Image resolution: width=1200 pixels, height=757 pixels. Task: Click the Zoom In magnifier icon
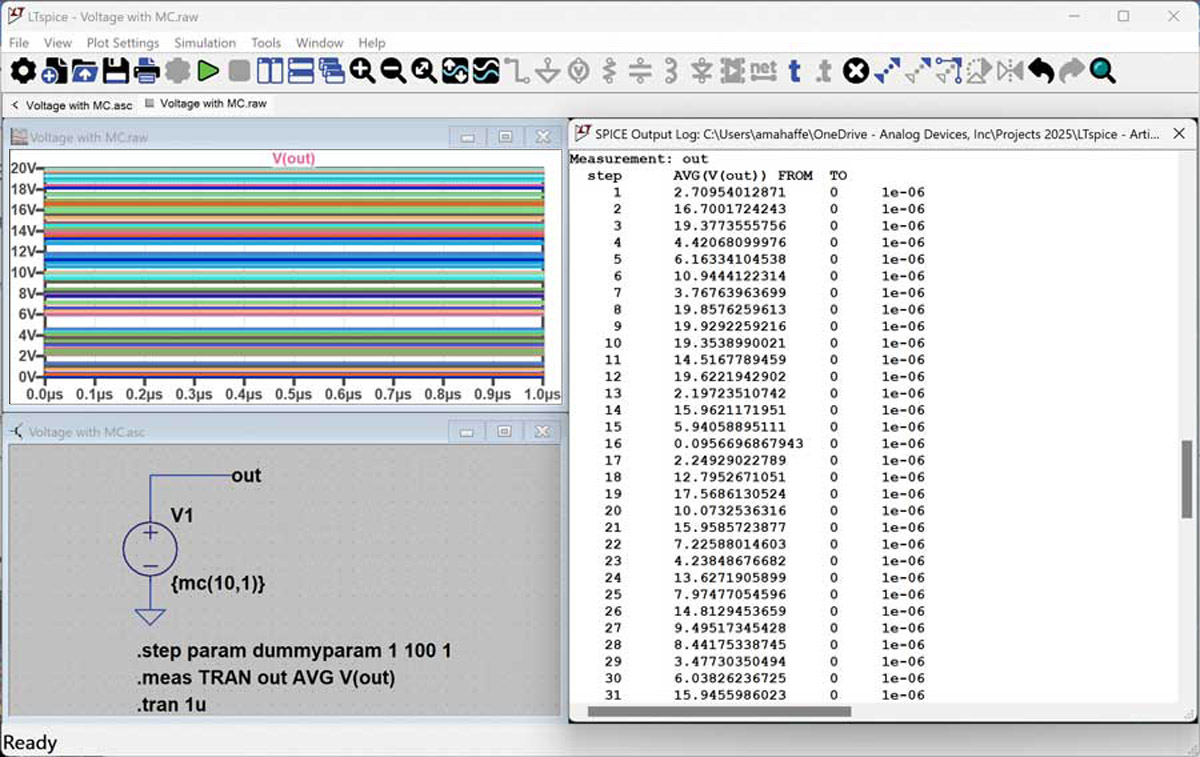click(x=362, y=71)
